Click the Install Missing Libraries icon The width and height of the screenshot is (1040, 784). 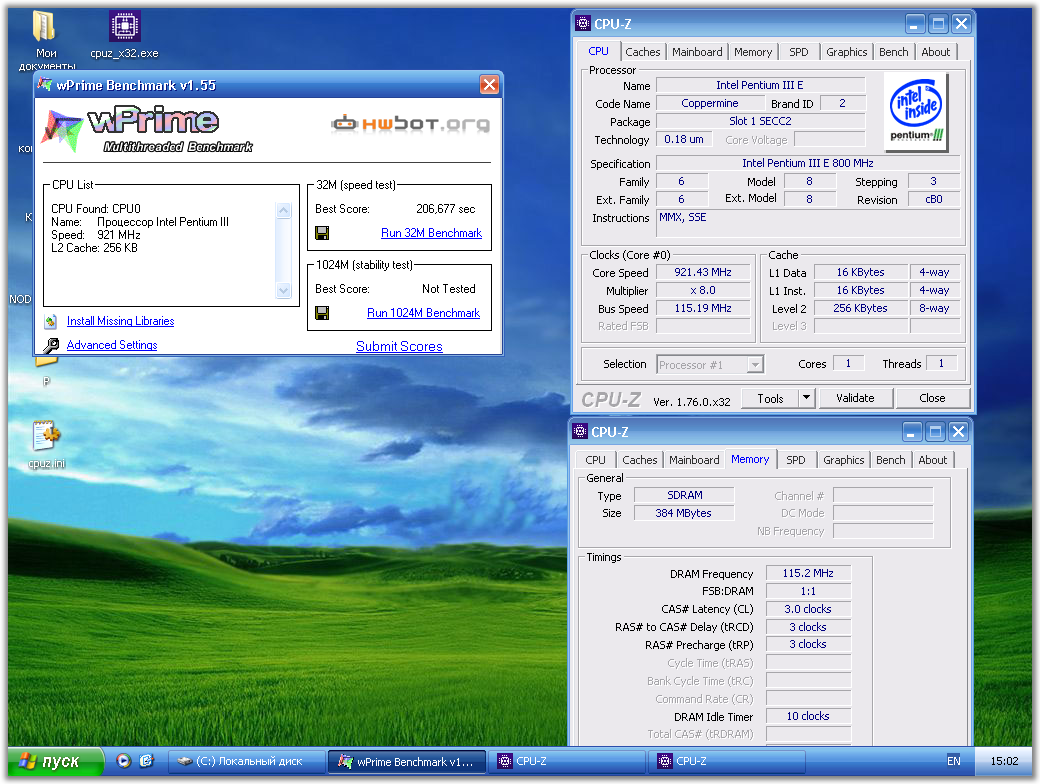click(x=51, y=322)
